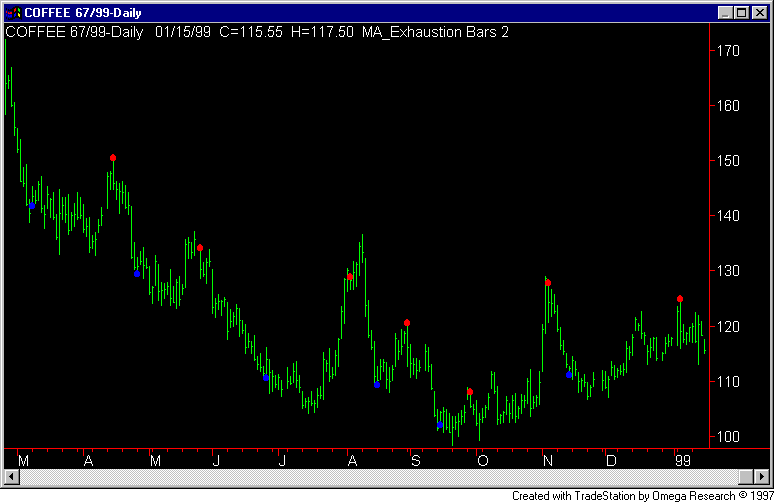The image size is (774, 502).
Task: Click the red dot in late May
Action: (200, 248)
